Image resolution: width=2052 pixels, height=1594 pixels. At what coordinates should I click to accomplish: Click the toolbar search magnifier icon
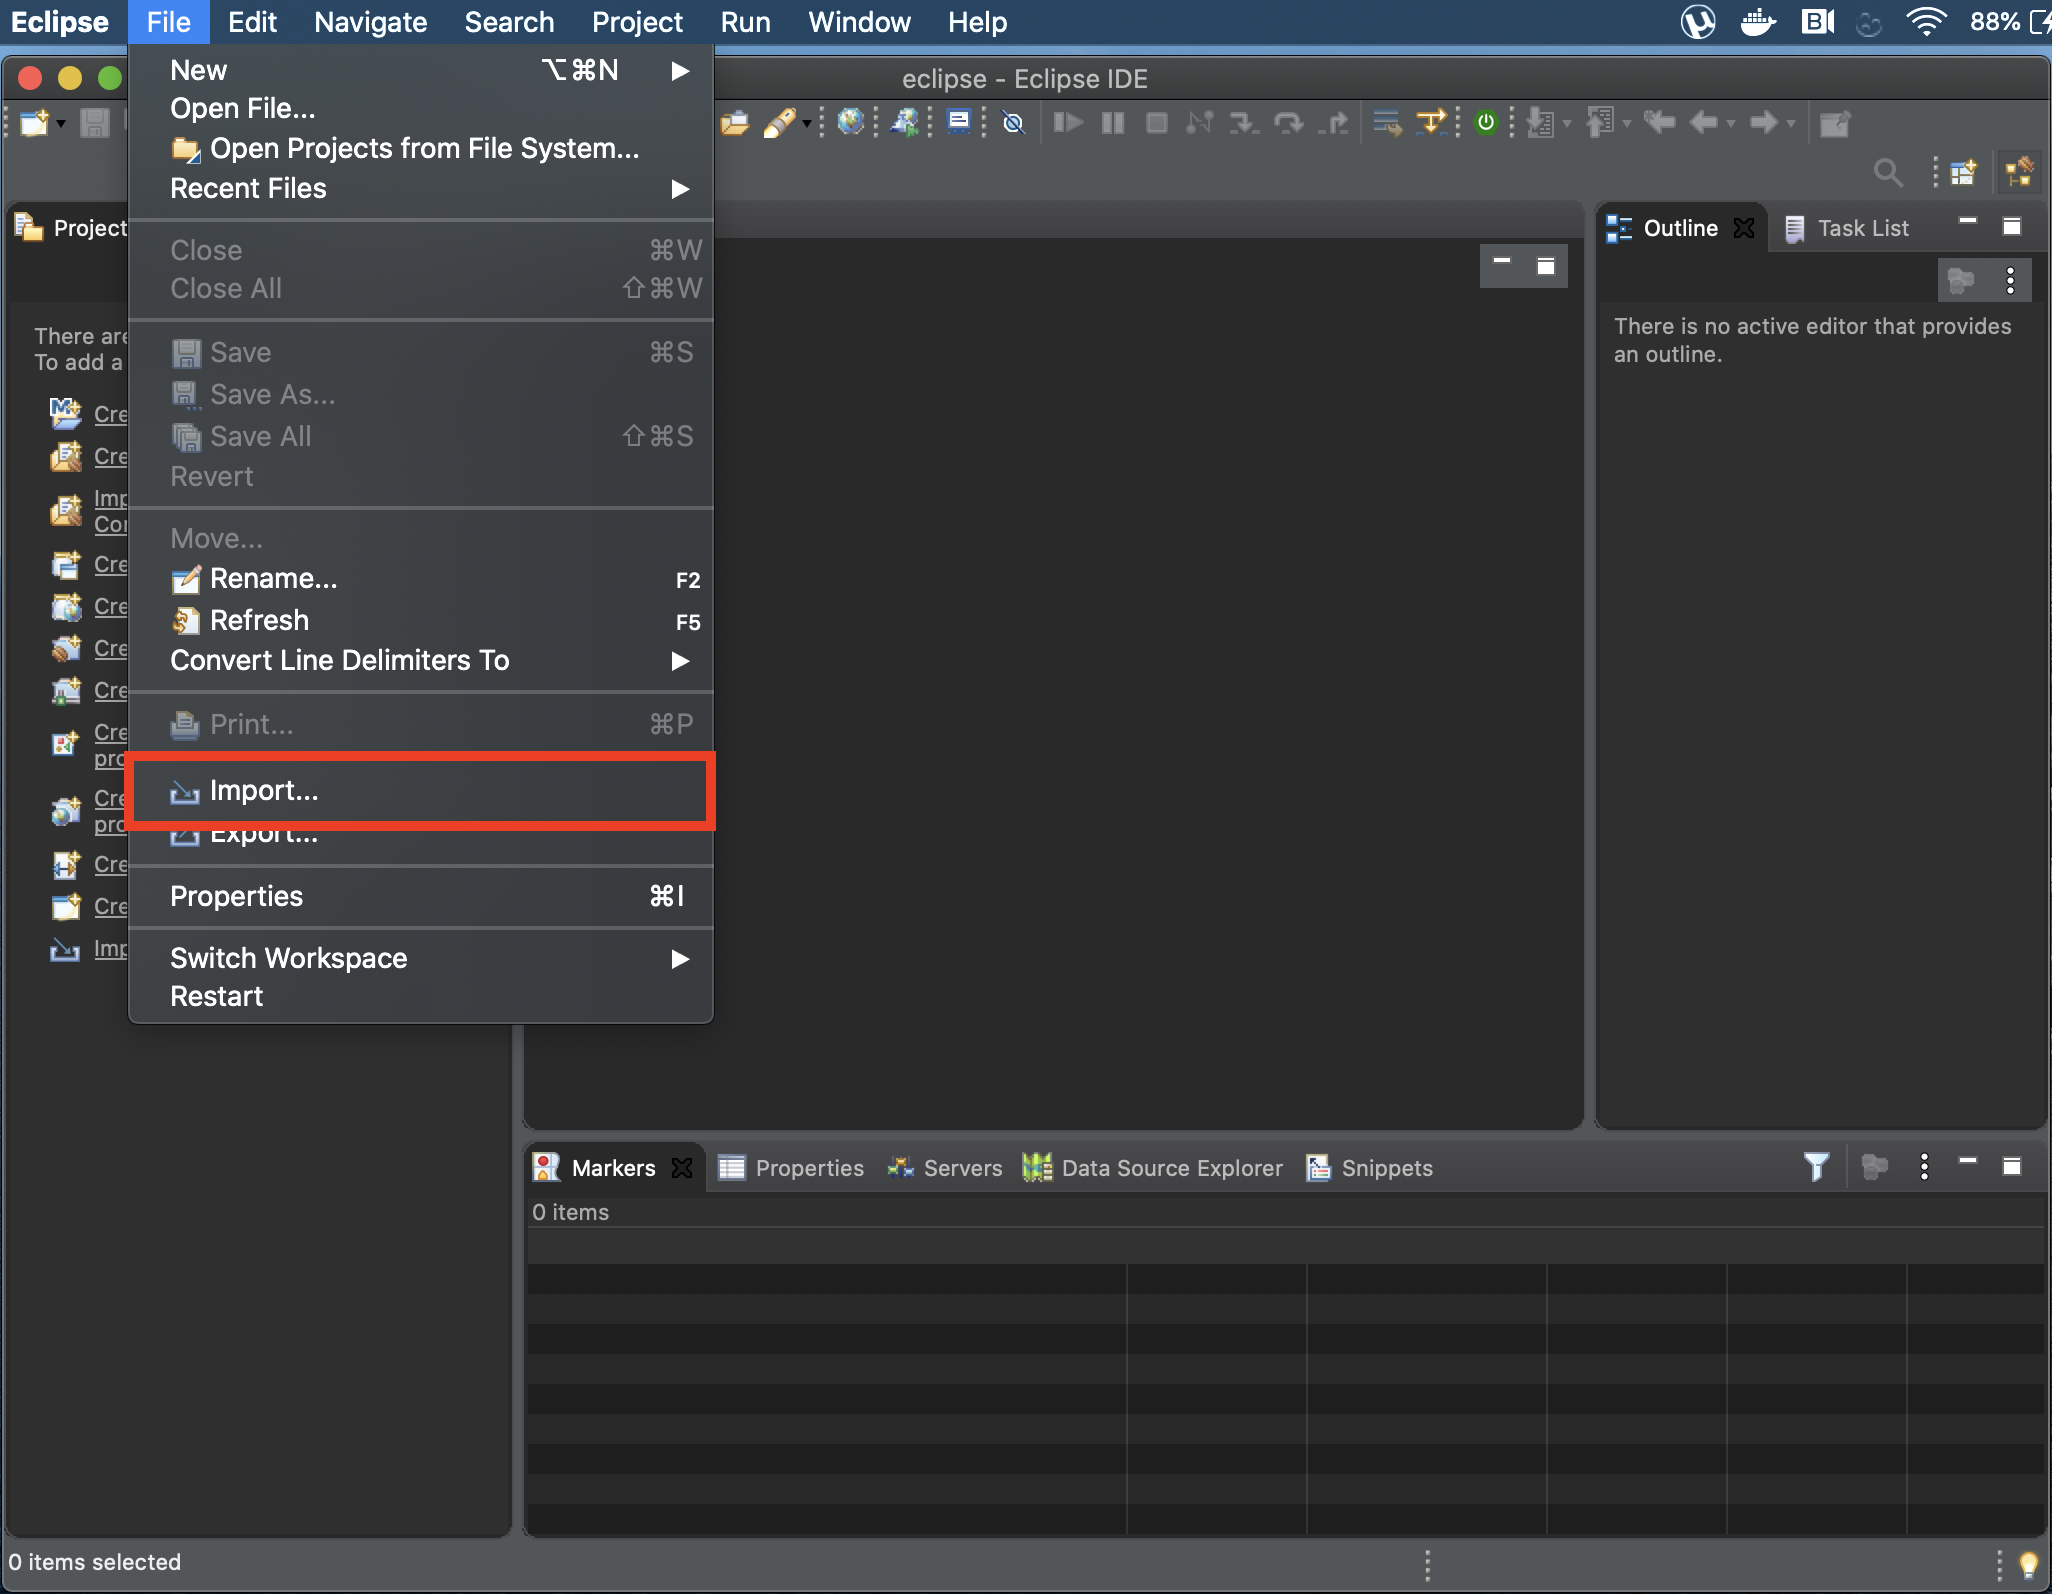pos(1887,173)
